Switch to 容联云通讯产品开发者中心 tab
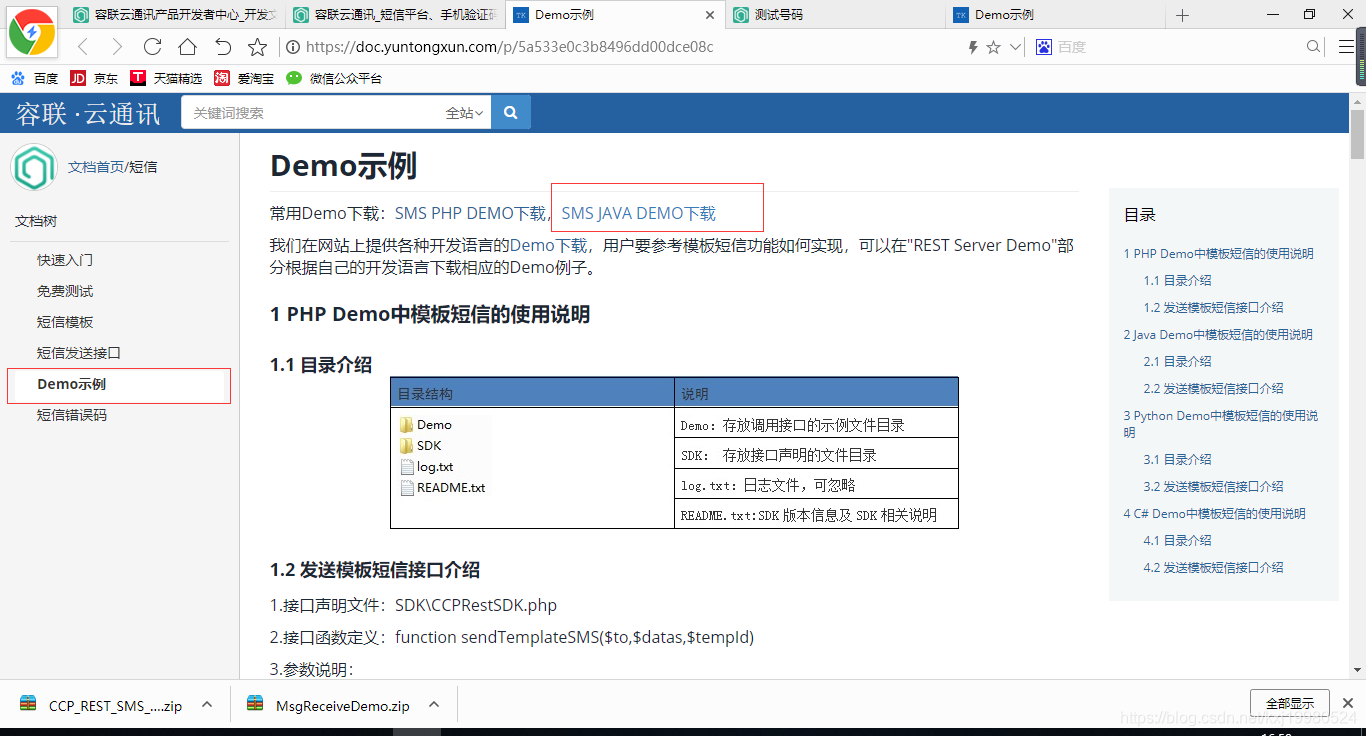Viewport: 1366px width, 736px height. (175, 15)
